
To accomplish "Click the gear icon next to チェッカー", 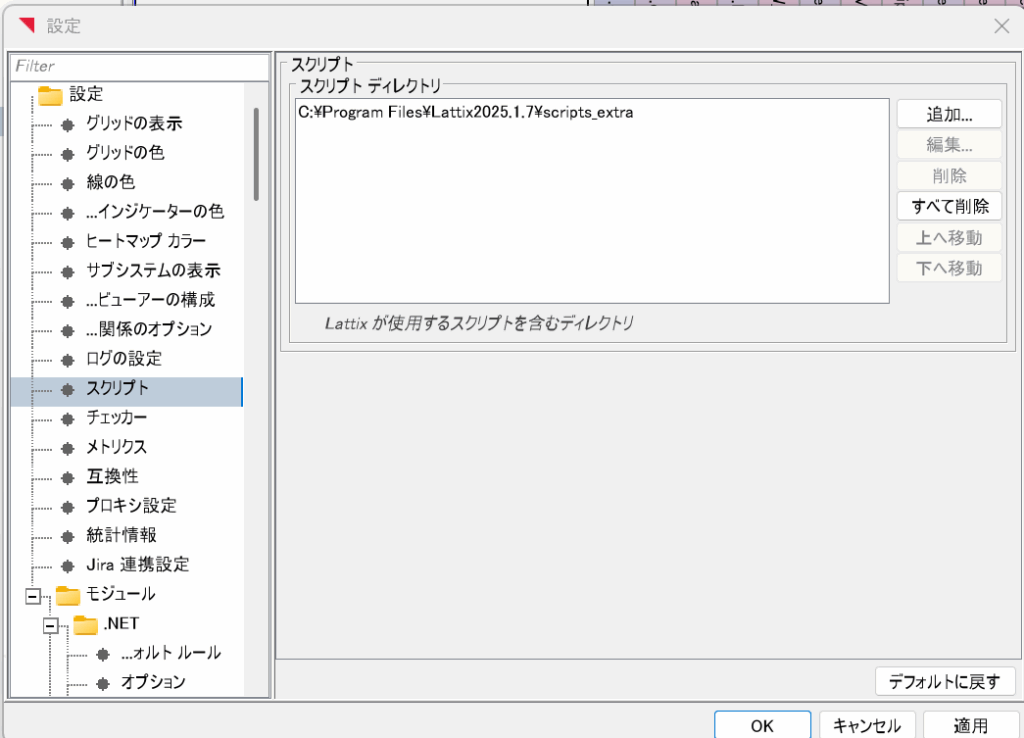I will 68,418.
